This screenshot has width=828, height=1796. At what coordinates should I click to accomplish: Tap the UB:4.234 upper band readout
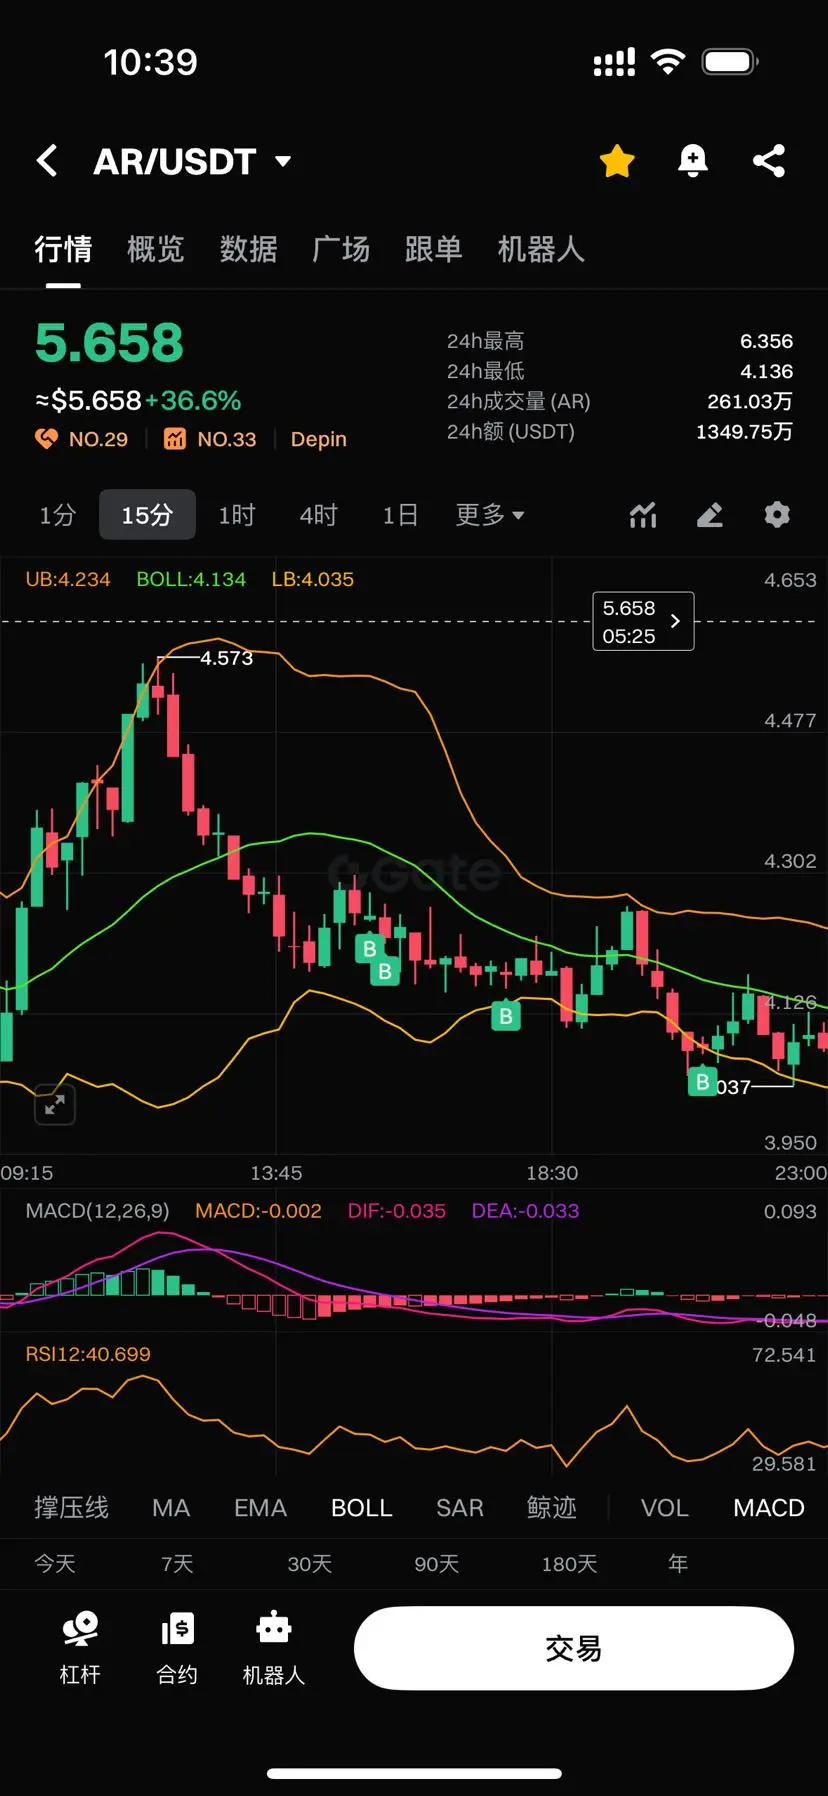point(68,579)
